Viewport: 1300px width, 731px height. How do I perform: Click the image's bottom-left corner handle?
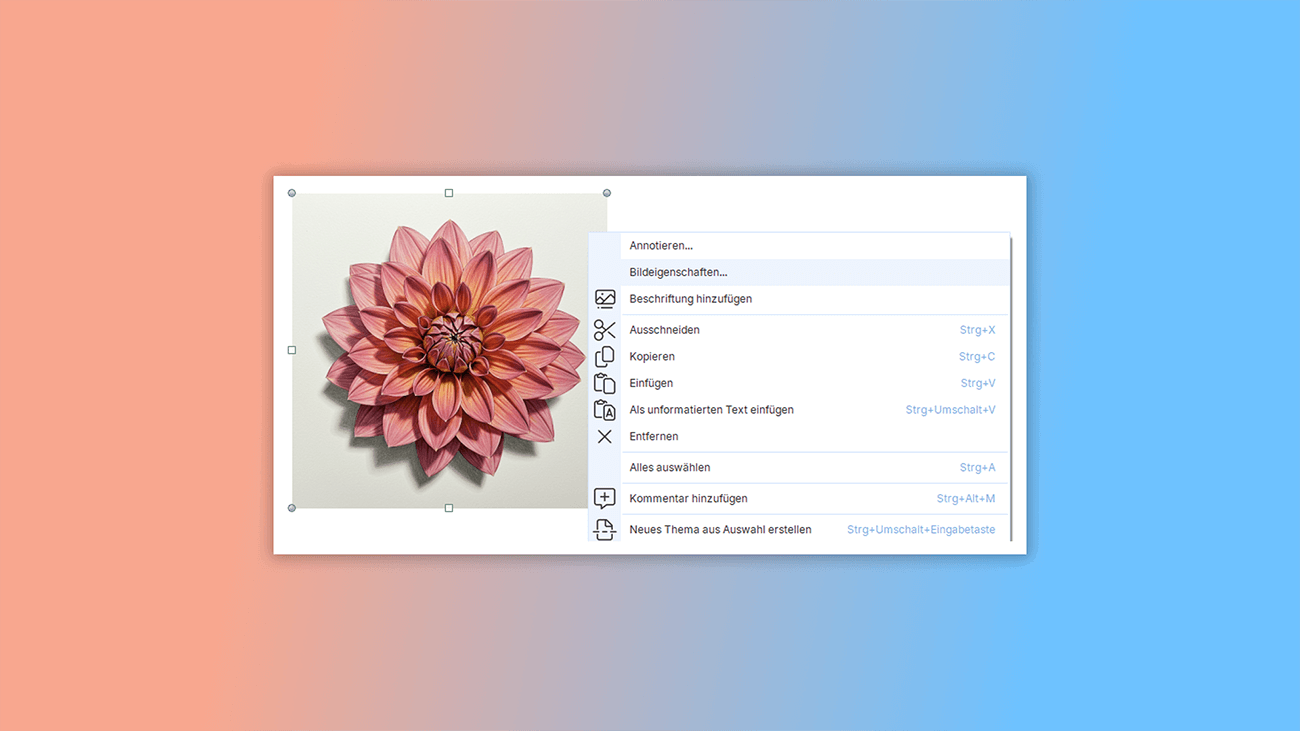click(292, 508)
